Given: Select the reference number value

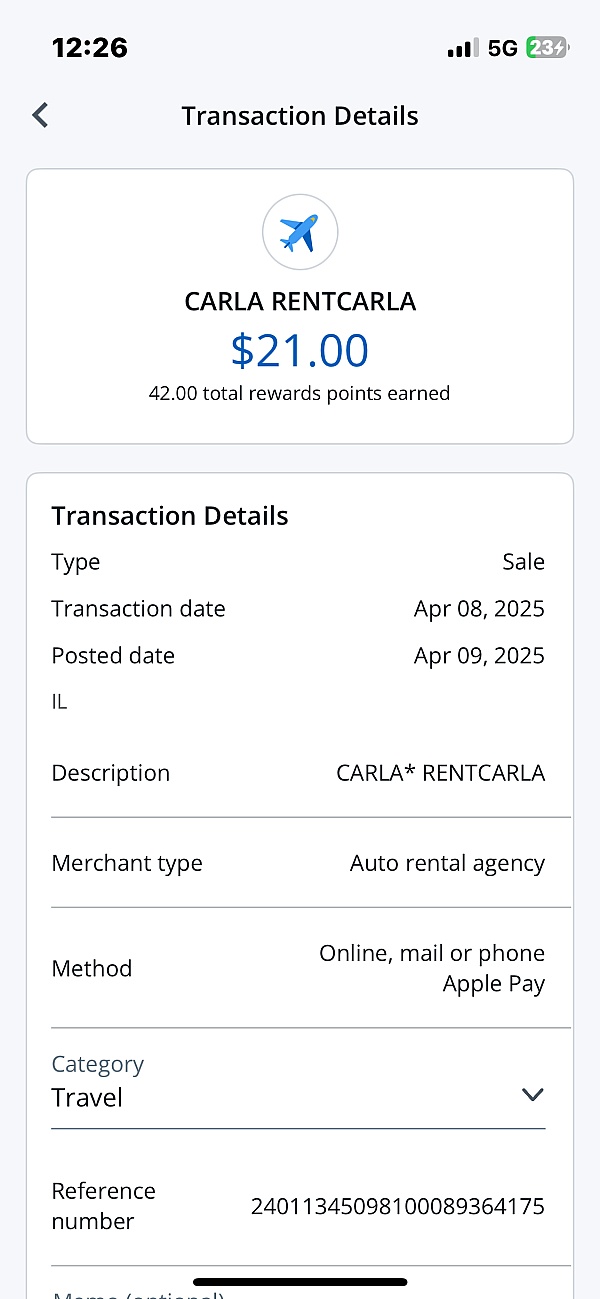Looking at the screenshot, I should click(x=397, y=1206).
